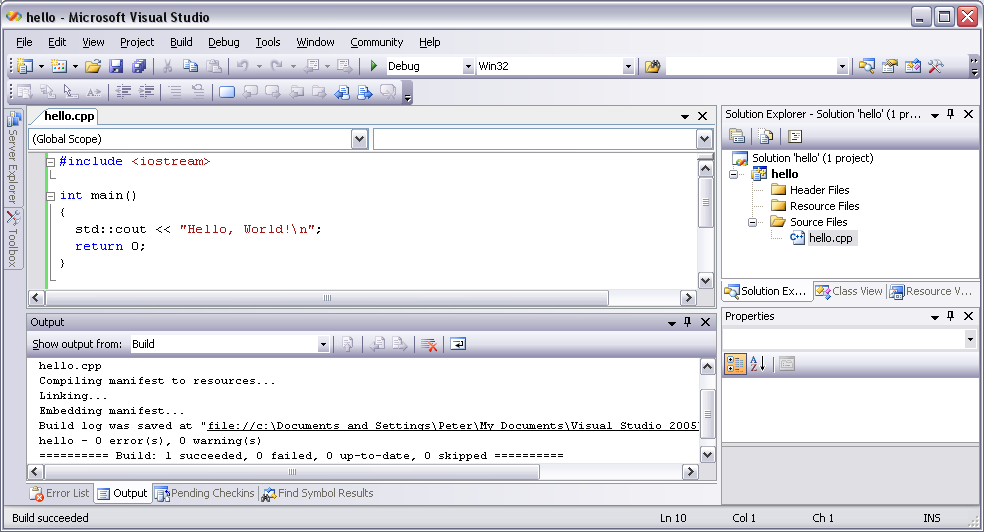Open the Debug configuration dropdown

[467, 66]
